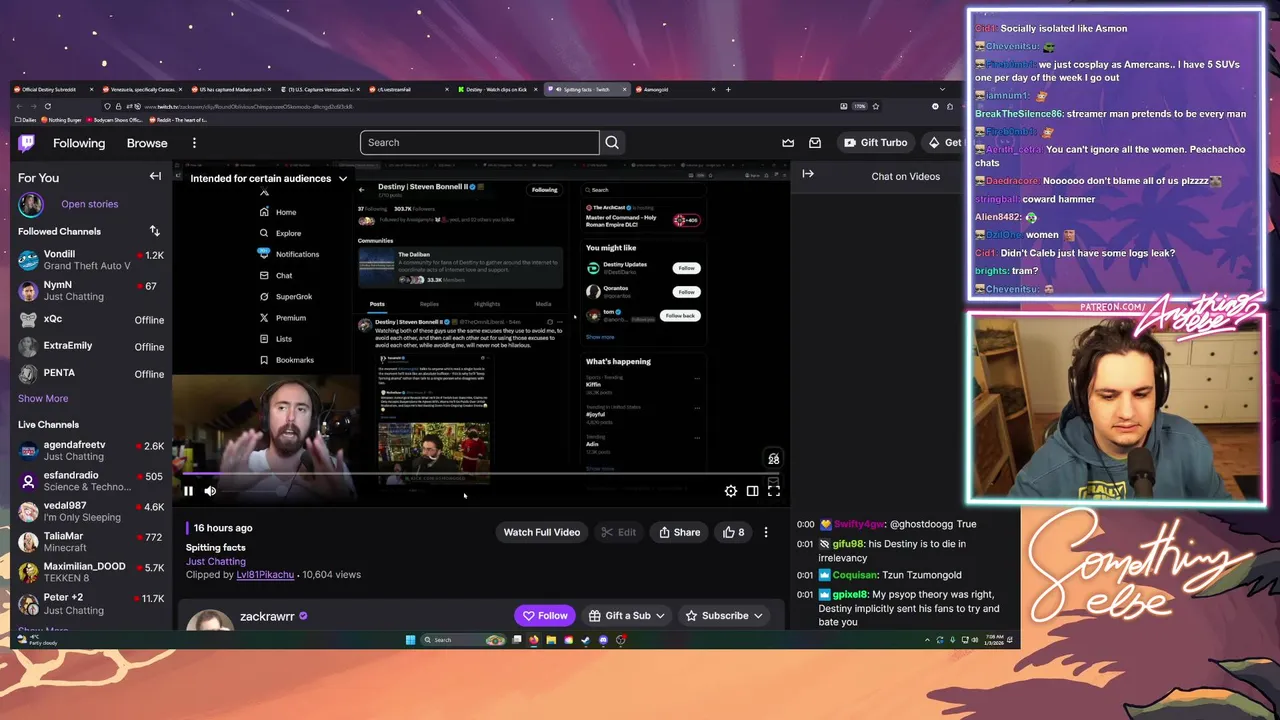
Task: Open File Explorer in the taskbar
Action: click(x=551, y=640)
